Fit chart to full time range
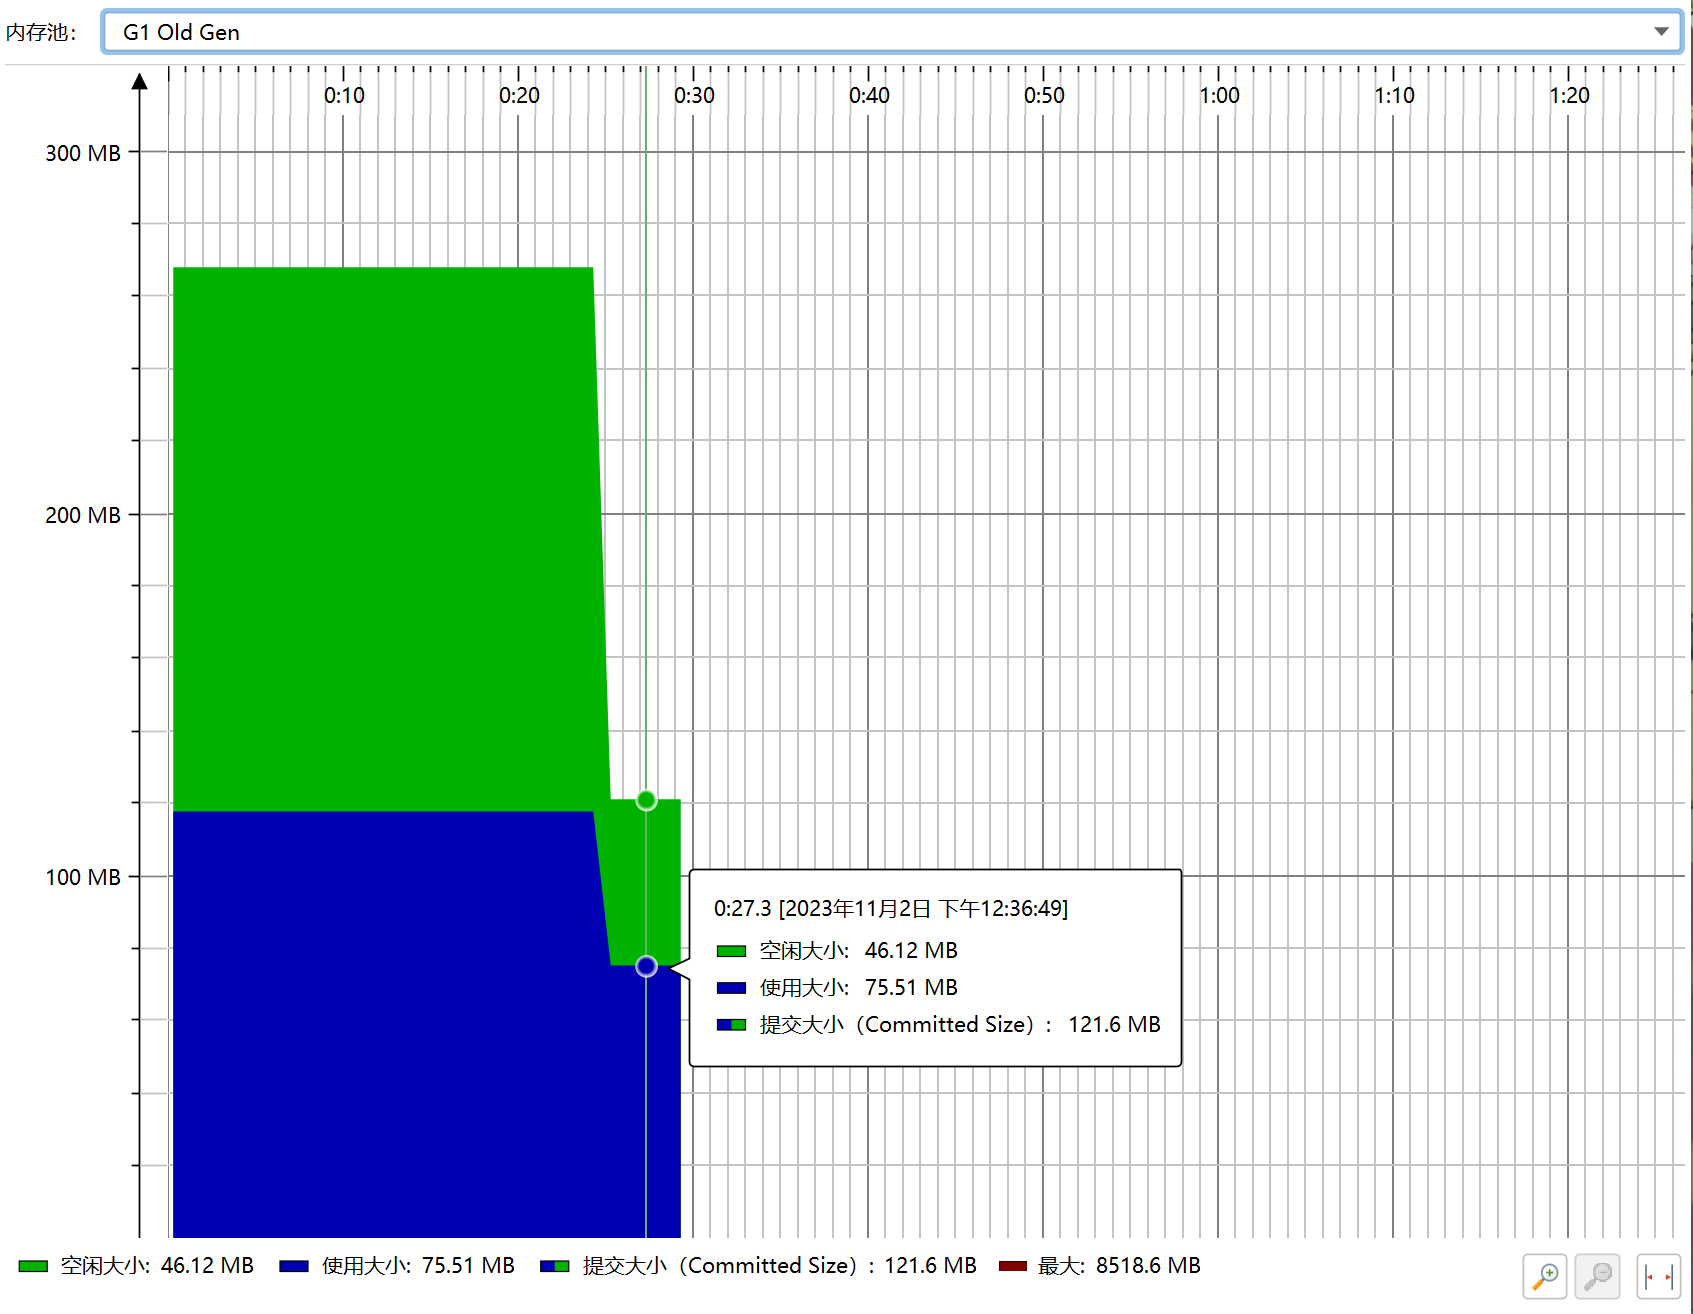Viewport: 1693px width, 1314px height. pos(1658,1277)
